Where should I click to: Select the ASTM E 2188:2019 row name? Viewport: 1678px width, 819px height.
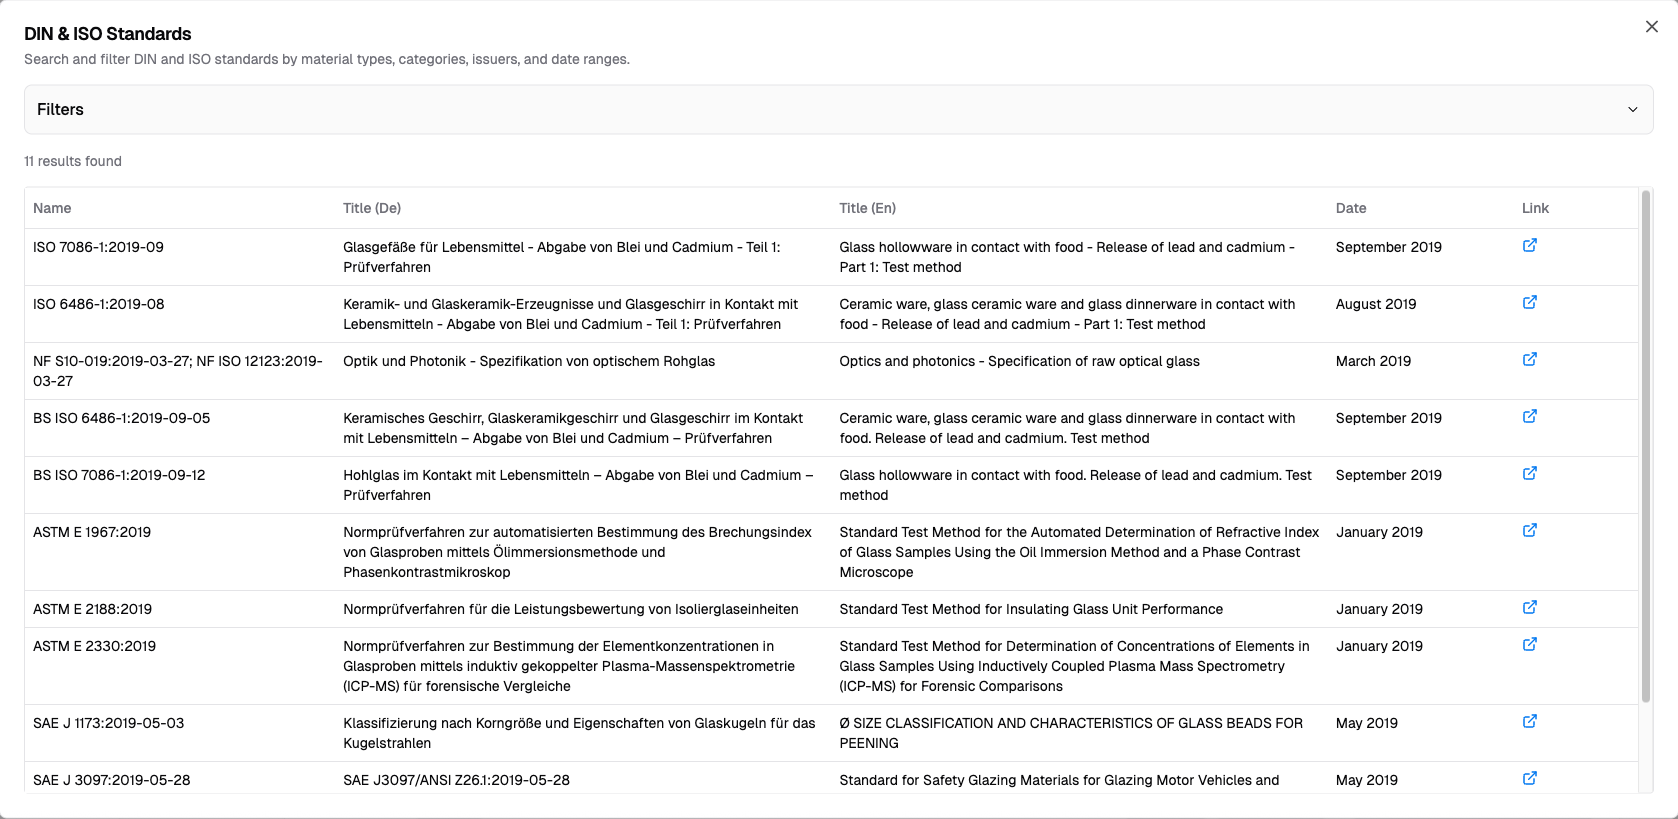(x=92, y=609)
